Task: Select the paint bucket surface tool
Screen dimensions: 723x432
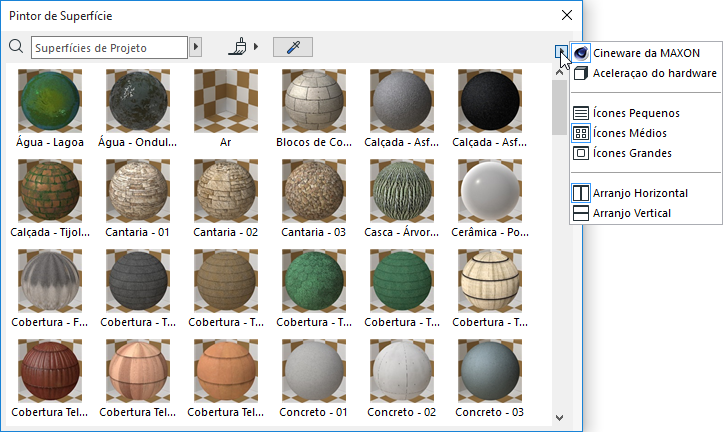Action: coord(238,47)
